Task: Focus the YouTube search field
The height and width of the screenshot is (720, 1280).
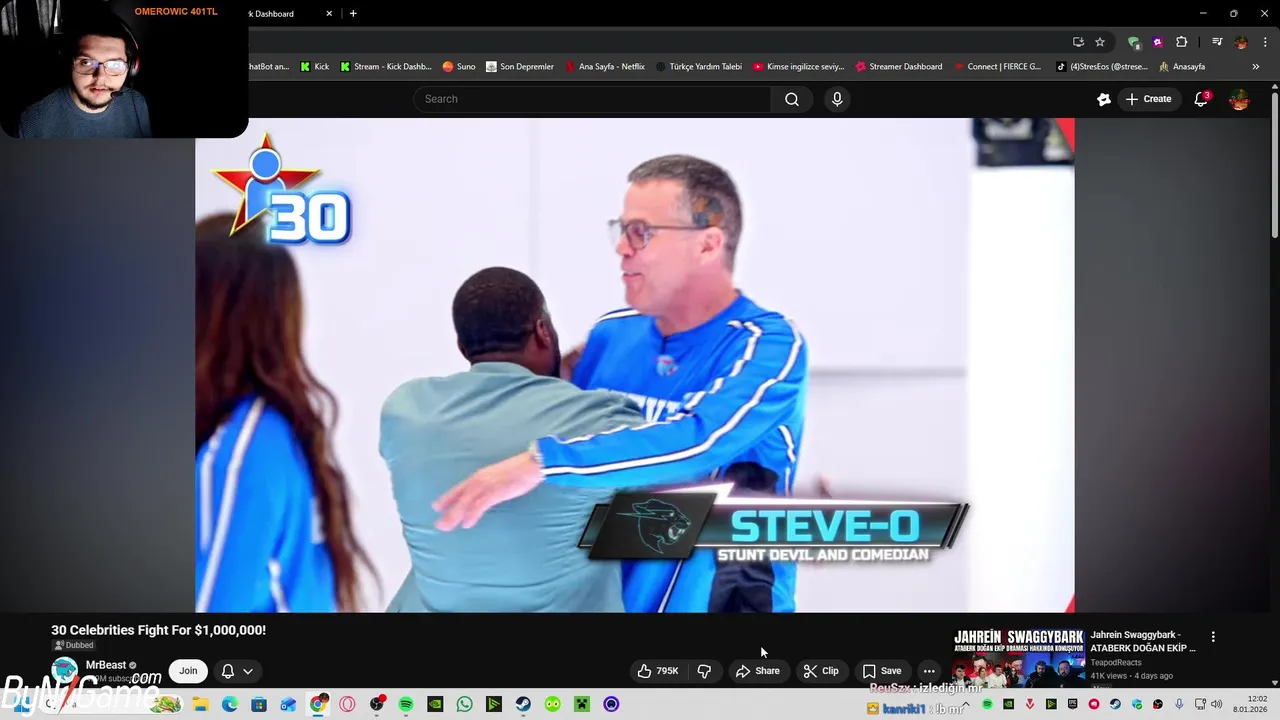Action: (x=592, y=99)
